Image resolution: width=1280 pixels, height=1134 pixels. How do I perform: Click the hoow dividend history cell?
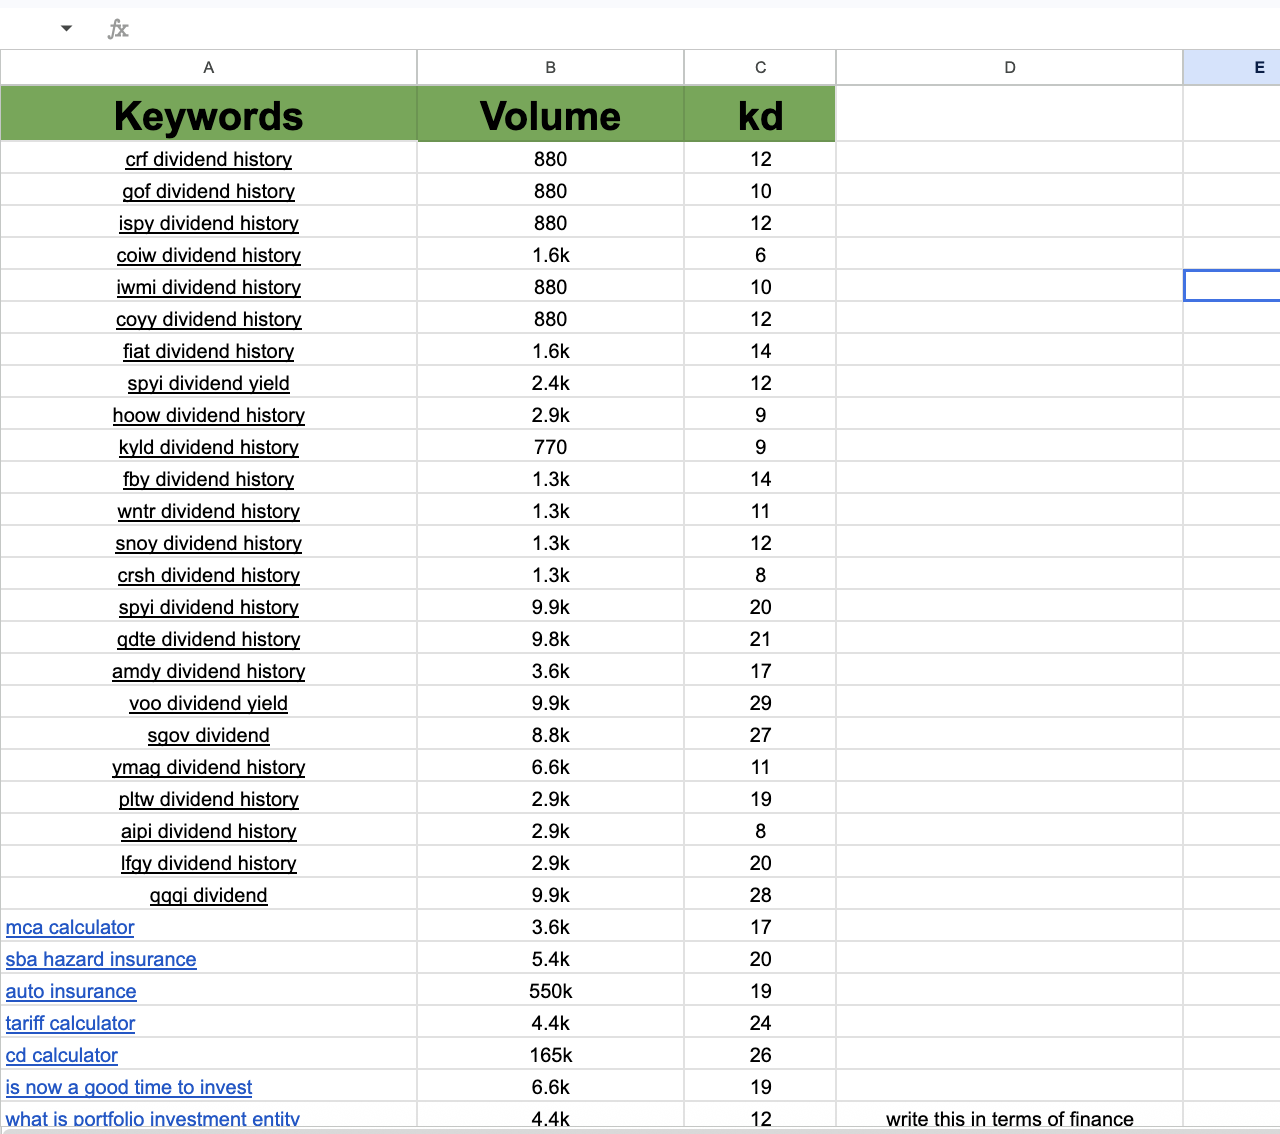tap(209, 415)
